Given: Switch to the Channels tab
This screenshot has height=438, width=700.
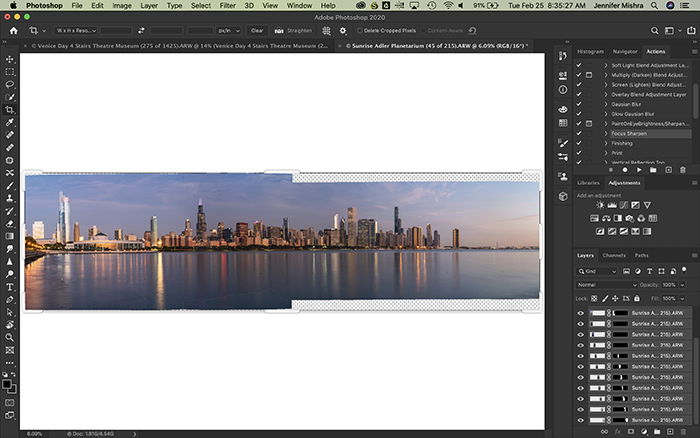Looking at the screenshot, I should coord(614,255).
